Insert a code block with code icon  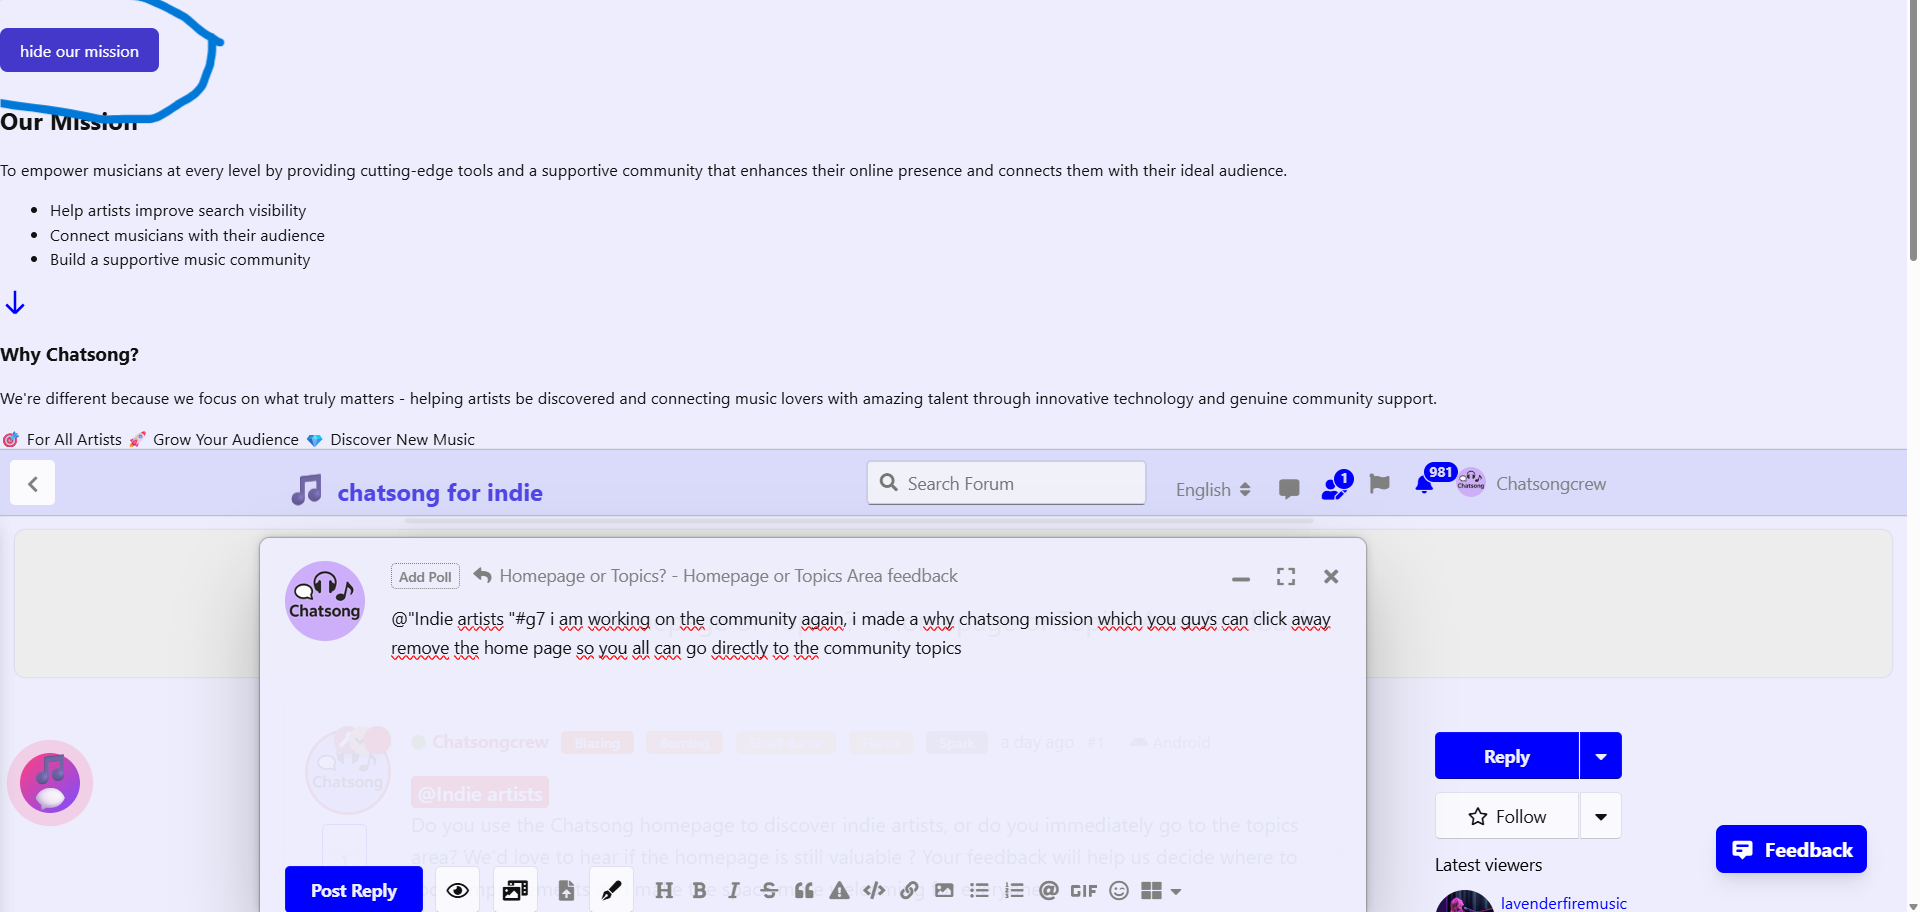click(874, 891)
